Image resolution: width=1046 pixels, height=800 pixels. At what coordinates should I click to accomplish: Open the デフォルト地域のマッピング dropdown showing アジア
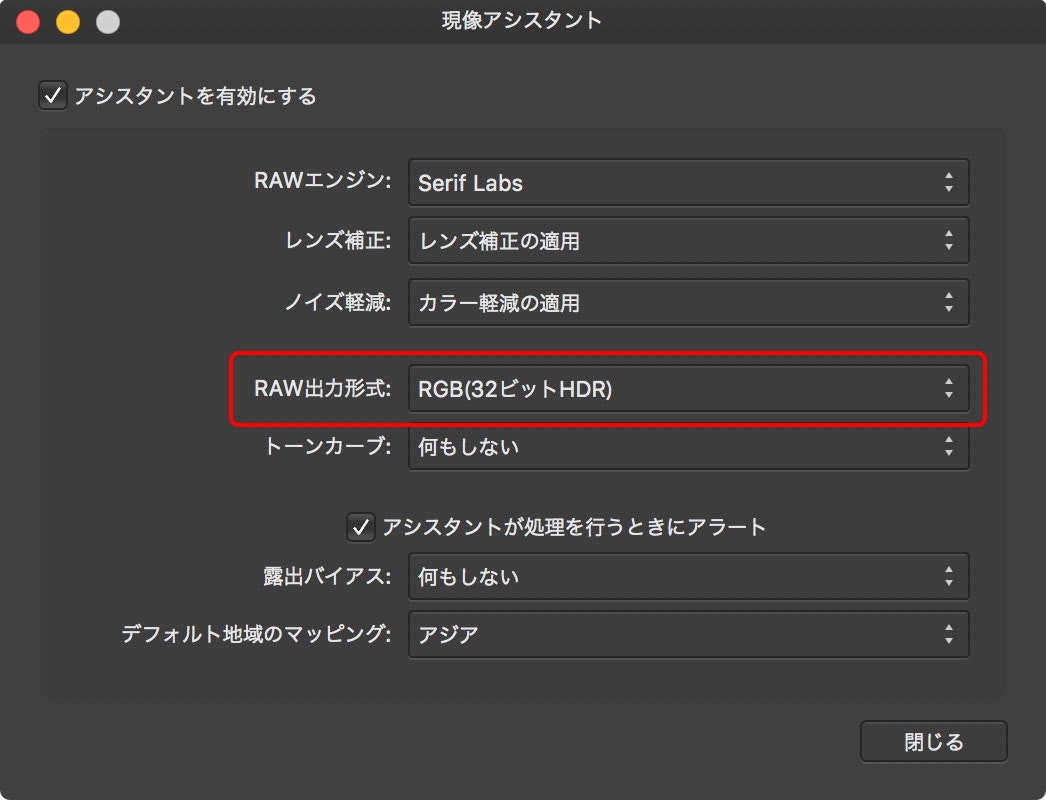coord(688,634)
